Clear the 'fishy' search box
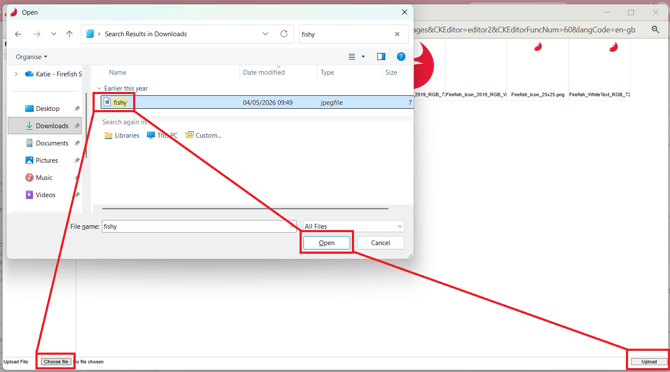 click(397, 34)
